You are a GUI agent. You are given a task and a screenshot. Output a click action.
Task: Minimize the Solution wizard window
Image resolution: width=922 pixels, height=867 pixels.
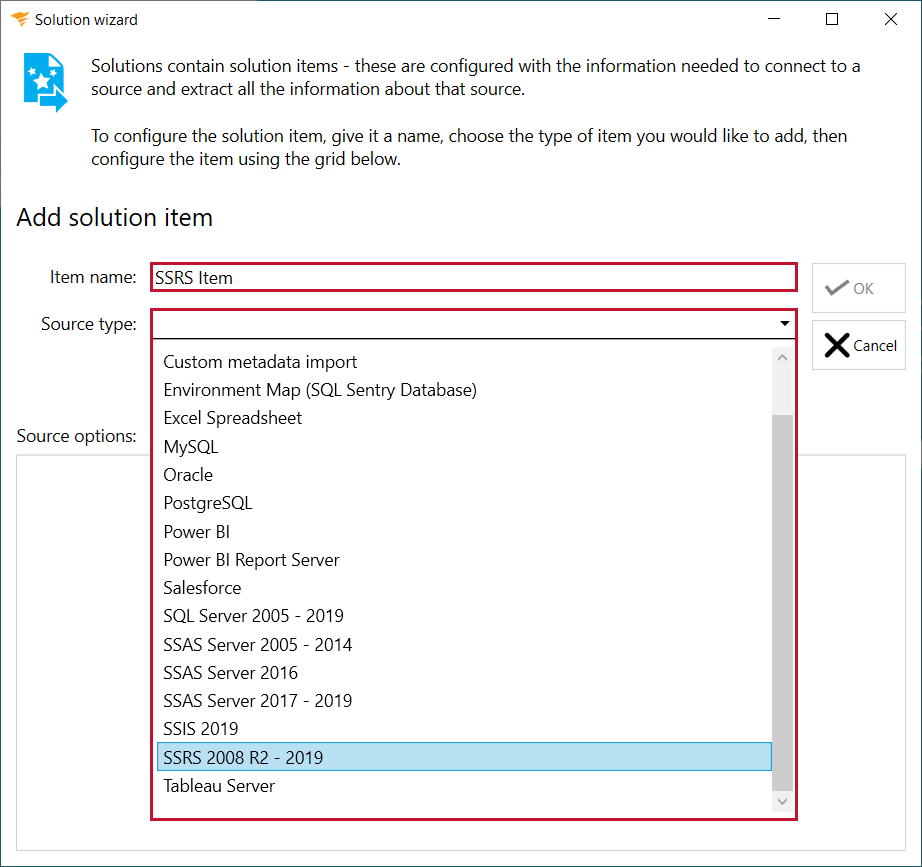pos(774,19)
